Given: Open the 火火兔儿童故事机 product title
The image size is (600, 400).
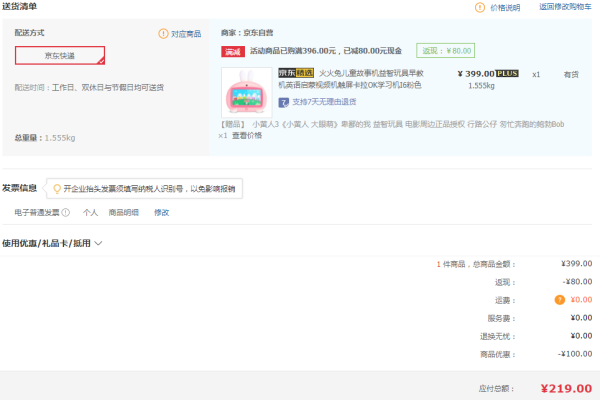Looking at the screenshot, I should [351, 79].
